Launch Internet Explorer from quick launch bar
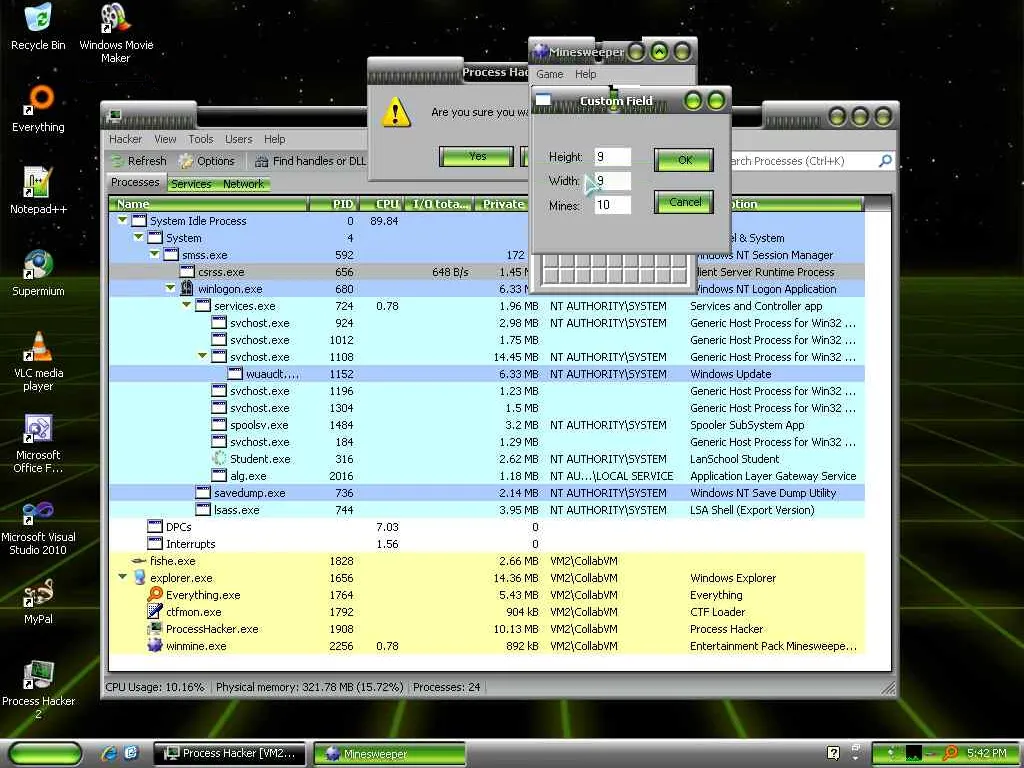1024x768 pixels. [109, 753]
